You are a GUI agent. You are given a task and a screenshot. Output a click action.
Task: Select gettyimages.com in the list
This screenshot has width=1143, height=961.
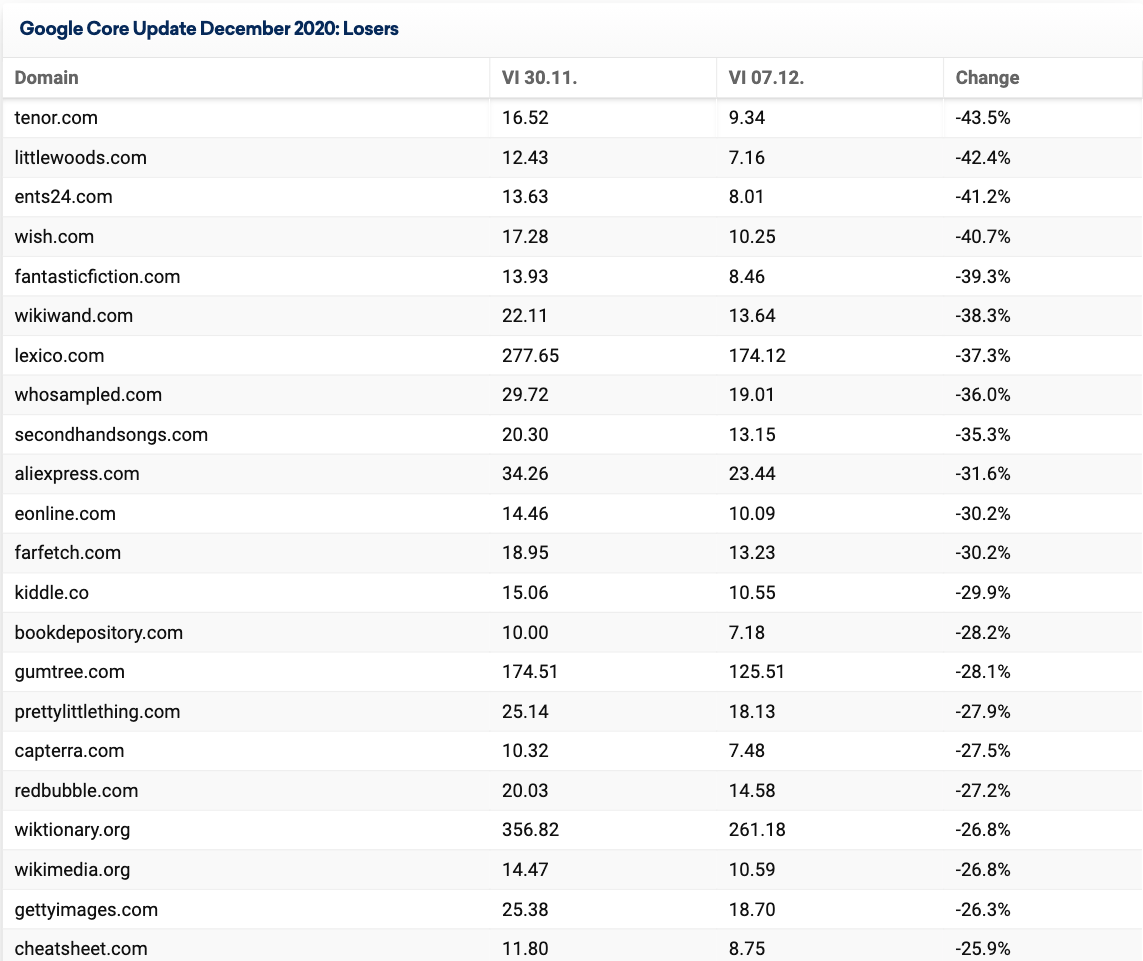coord(86,909)
